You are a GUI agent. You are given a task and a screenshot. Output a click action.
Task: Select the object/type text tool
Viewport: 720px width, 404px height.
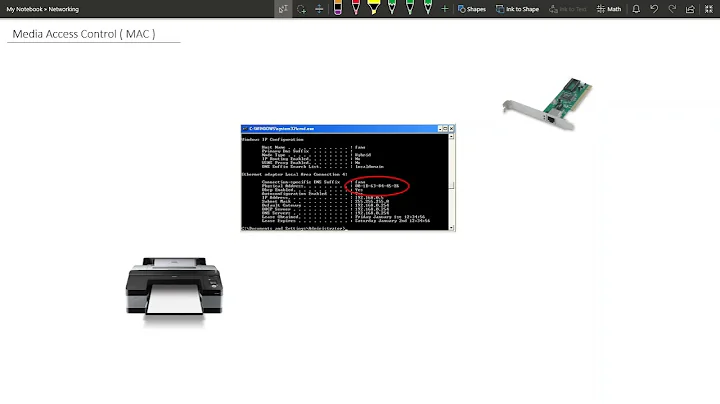pyautogui.click(x=283, y=9)
